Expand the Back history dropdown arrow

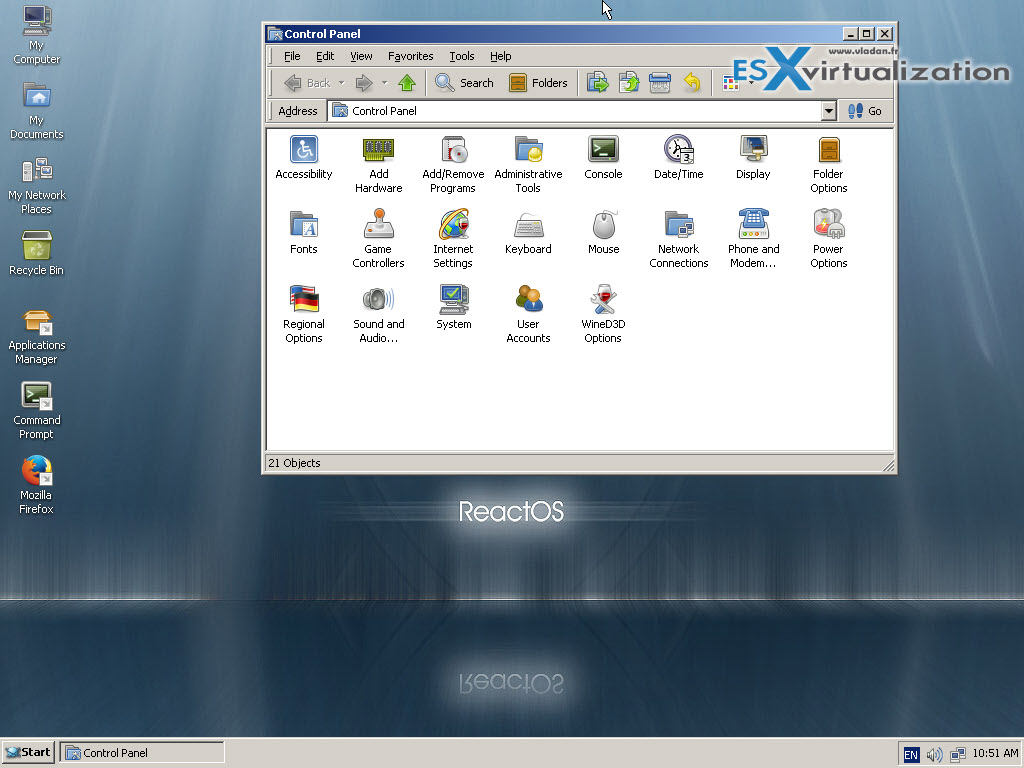pyautogui.click(x=342, y=83)
